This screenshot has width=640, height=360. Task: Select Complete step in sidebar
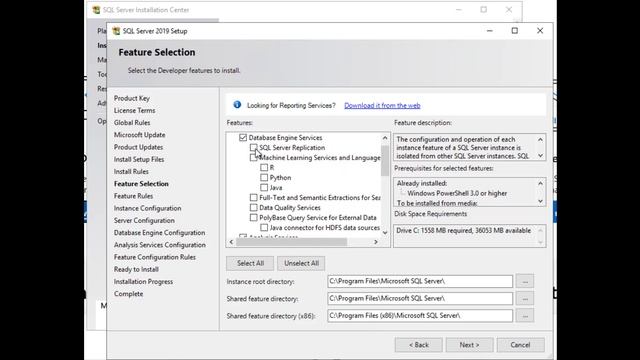pyautogui.click(x=129, y=294)
